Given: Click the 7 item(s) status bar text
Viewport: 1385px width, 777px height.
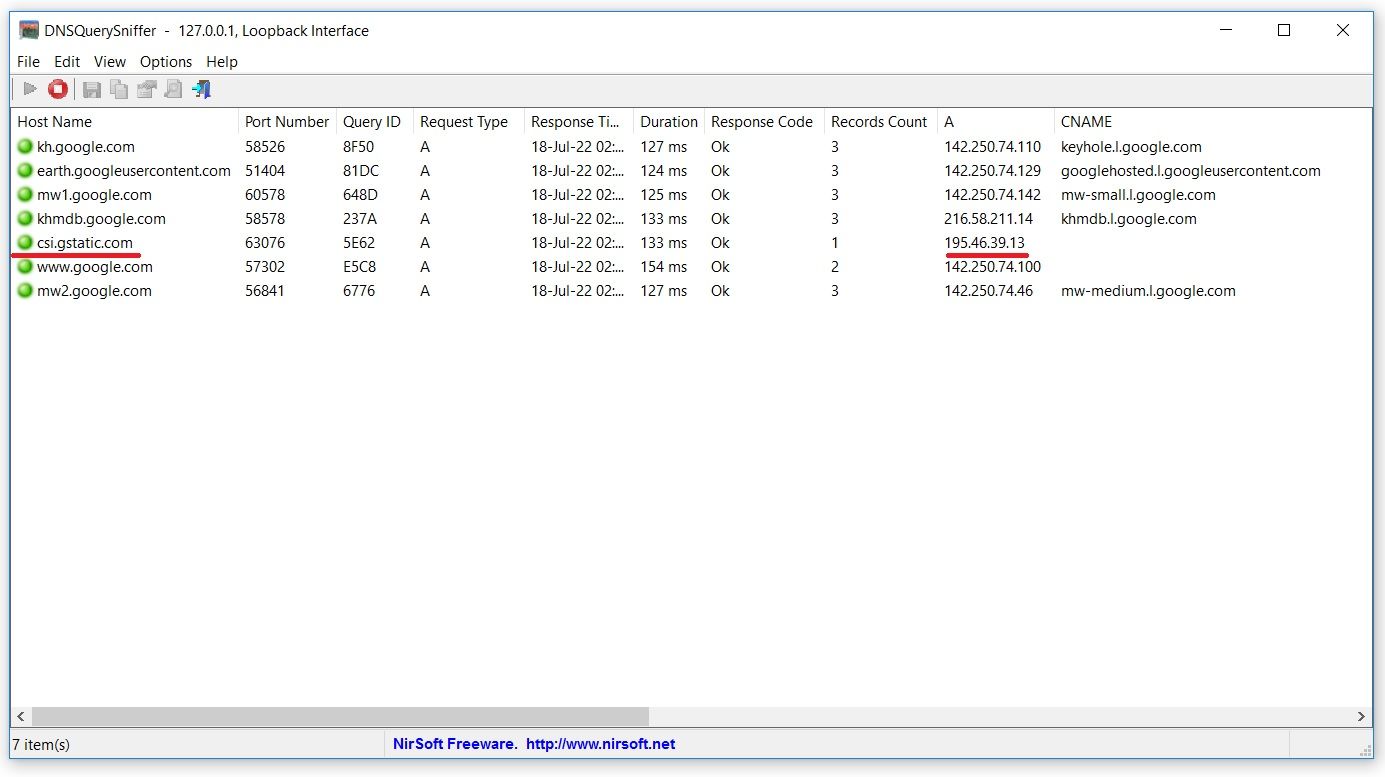Looking at the screenshot, I should tap(41, 744).
